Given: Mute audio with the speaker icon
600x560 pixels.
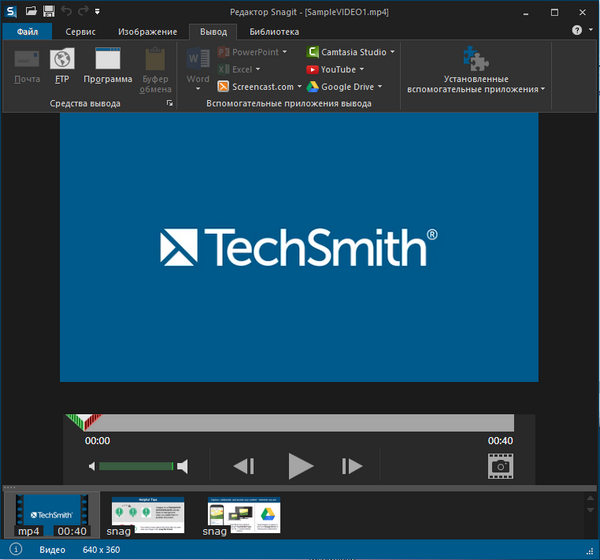Looking at the screenshot, I should (92, 466).
